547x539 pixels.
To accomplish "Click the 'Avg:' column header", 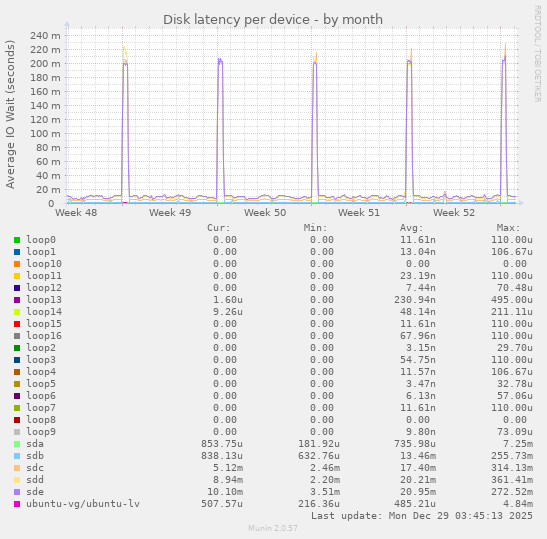I will pyautogui.click(x=412, y=228).
